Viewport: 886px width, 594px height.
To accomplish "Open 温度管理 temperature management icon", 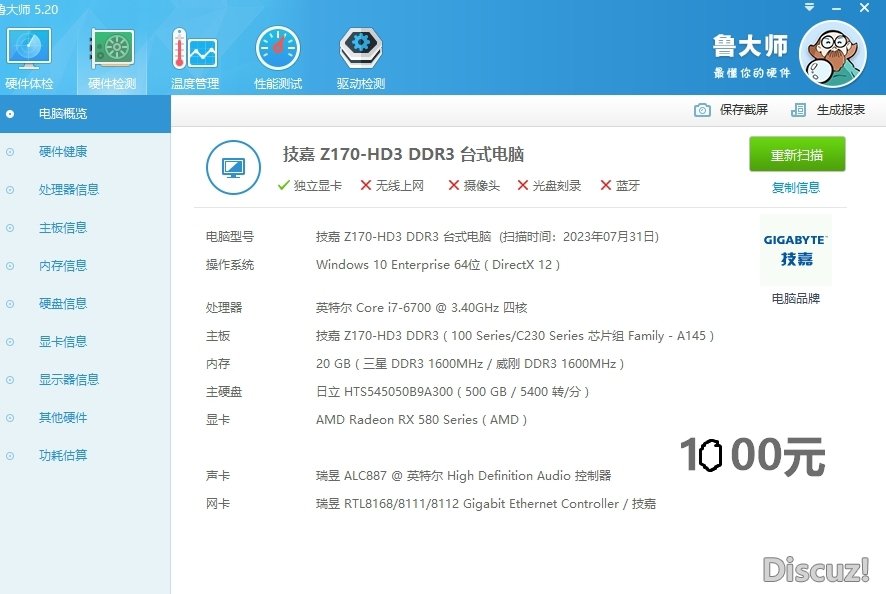I will tap(195, 59).
